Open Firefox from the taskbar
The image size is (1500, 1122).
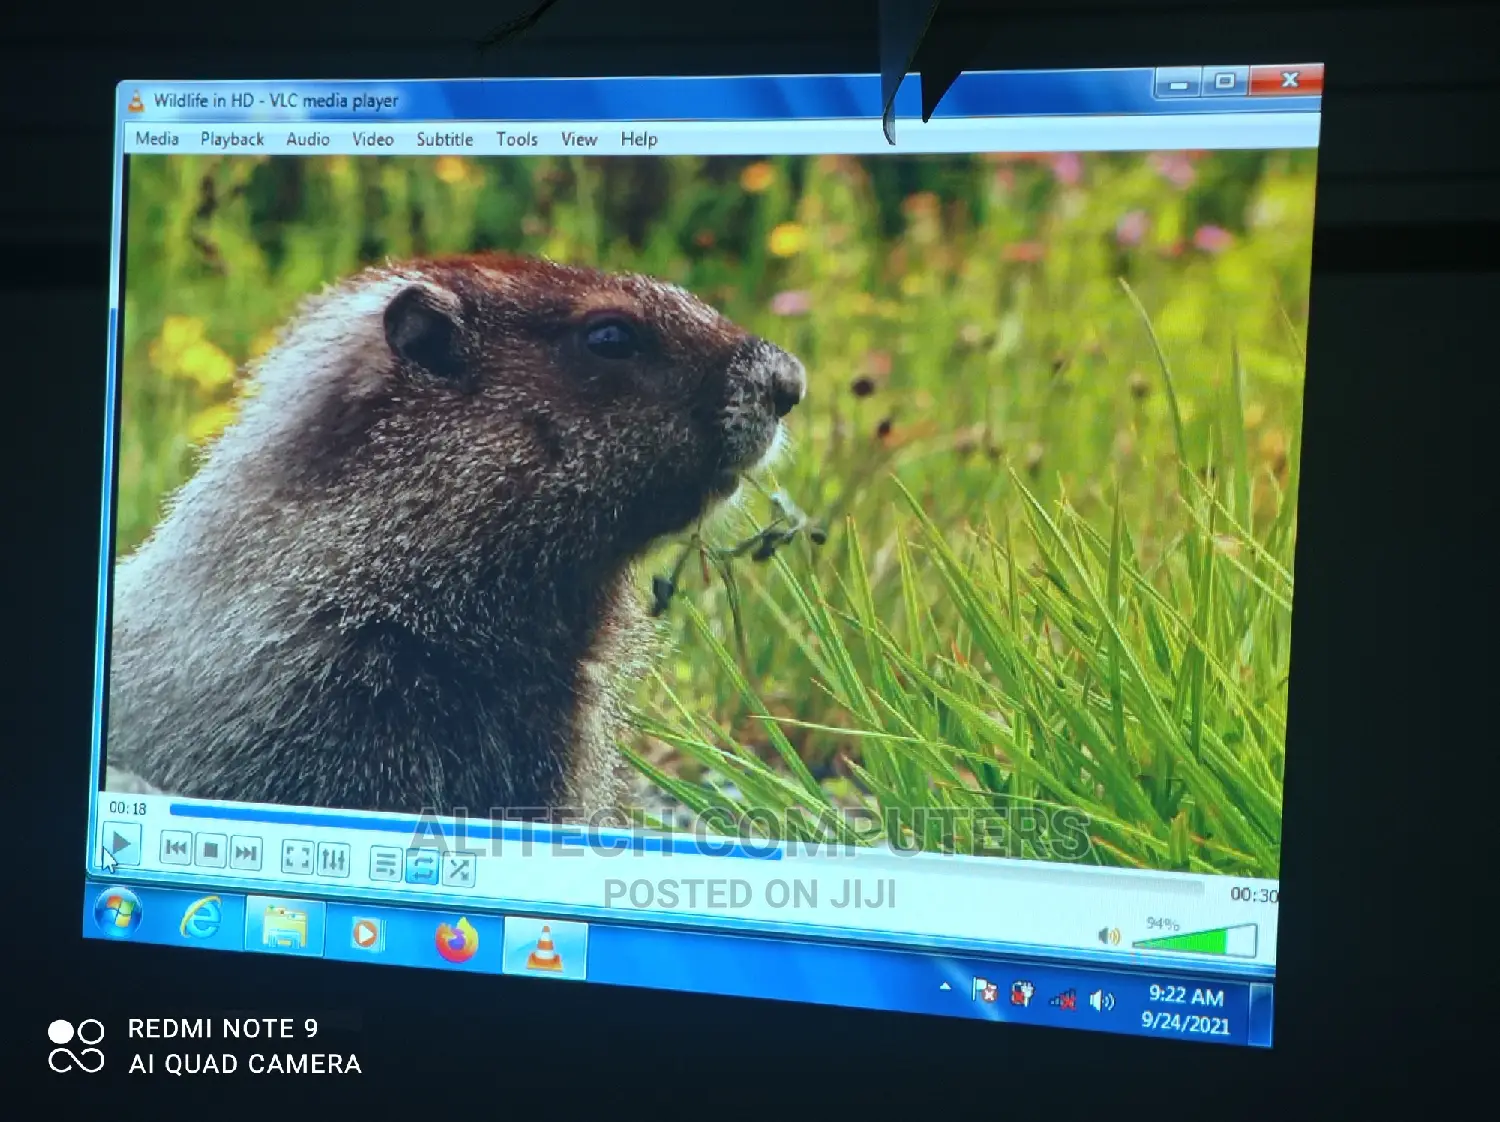(x=457, y=941)
